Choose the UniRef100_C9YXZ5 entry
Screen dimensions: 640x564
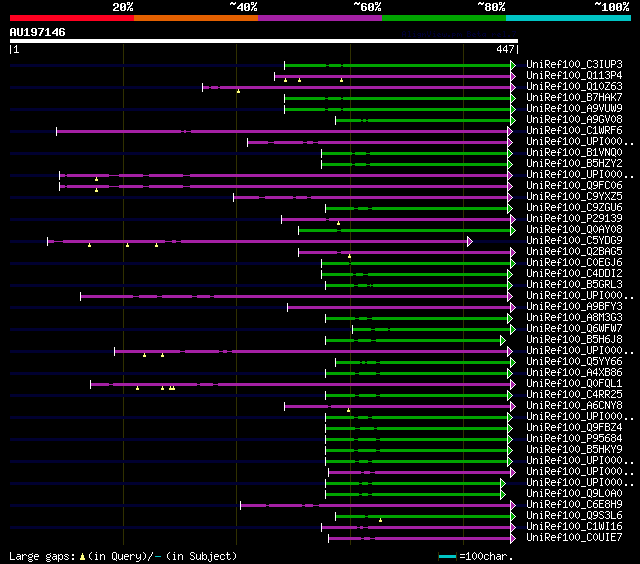click(x=574, y=197)
